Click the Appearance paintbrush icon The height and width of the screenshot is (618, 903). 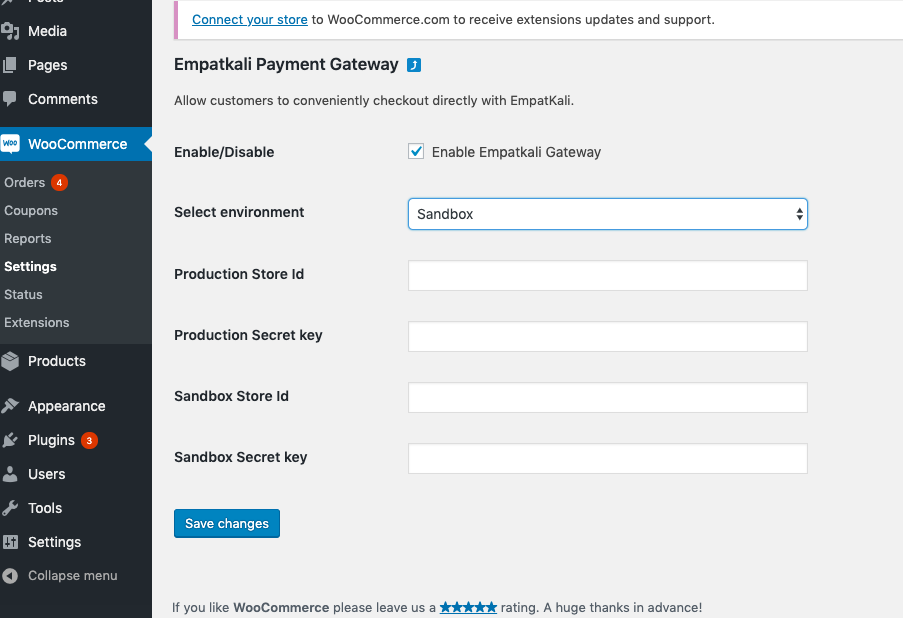pyautogui.click(x=10, y=406)
